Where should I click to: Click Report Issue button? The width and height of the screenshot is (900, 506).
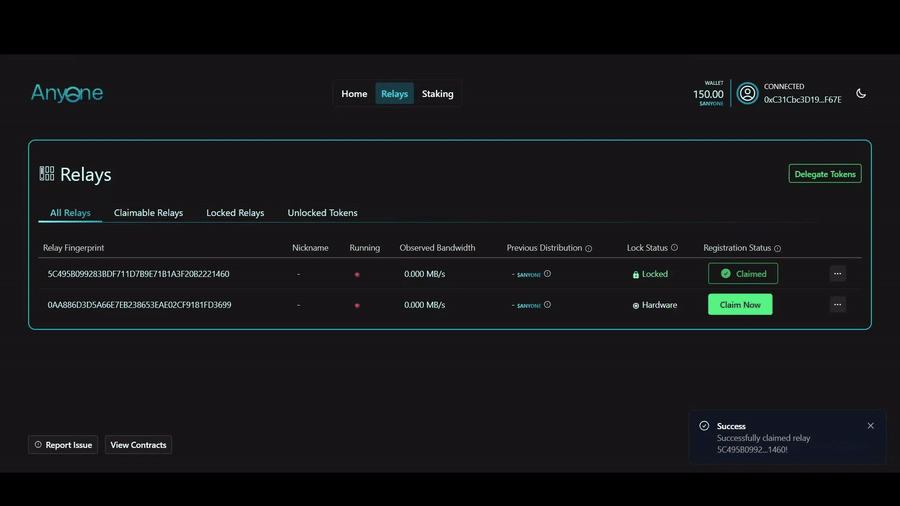[x=63, y=445]
